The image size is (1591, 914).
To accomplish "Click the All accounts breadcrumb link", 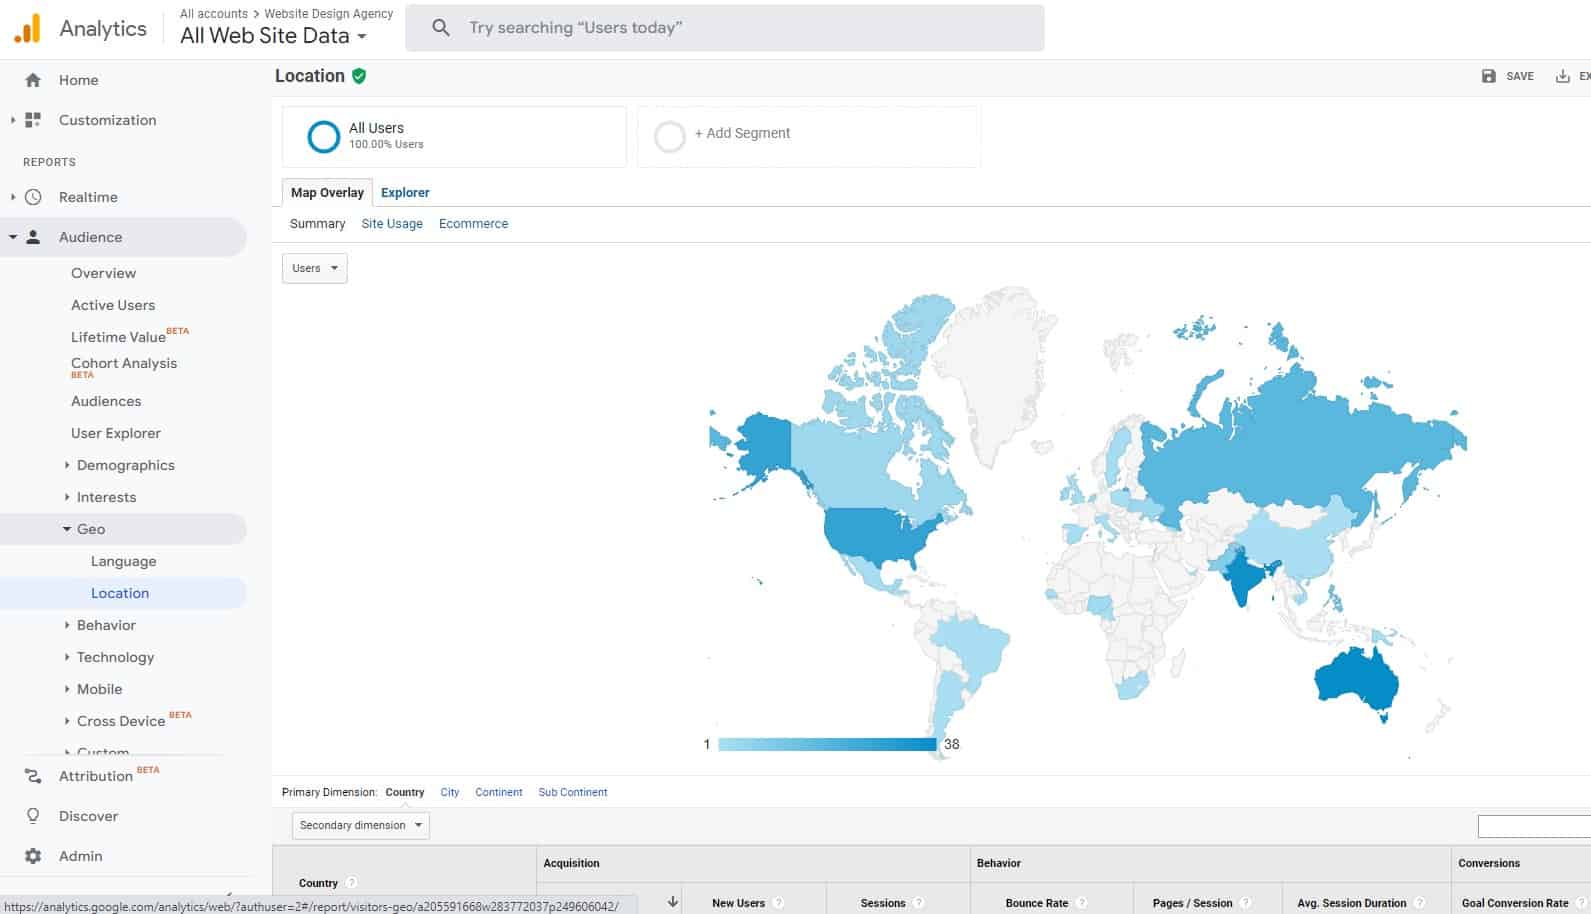I will [214, 14].
